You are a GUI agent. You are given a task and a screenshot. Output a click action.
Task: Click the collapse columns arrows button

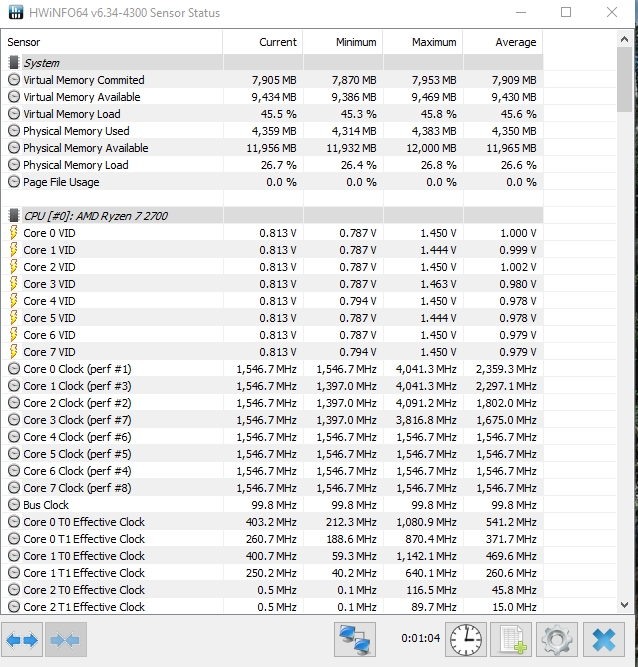pos(66,640)
